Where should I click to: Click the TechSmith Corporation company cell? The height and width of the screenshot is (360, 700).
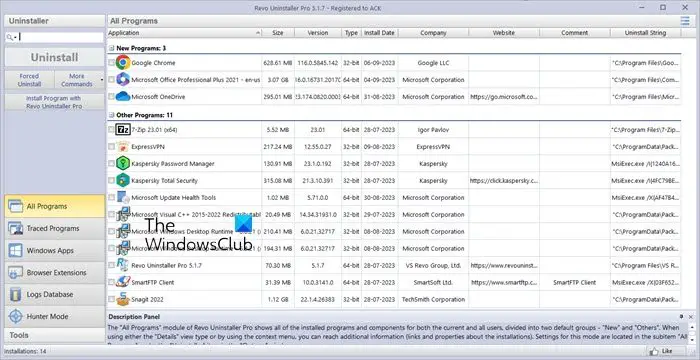pyautogui.click(x=433, y=299)
